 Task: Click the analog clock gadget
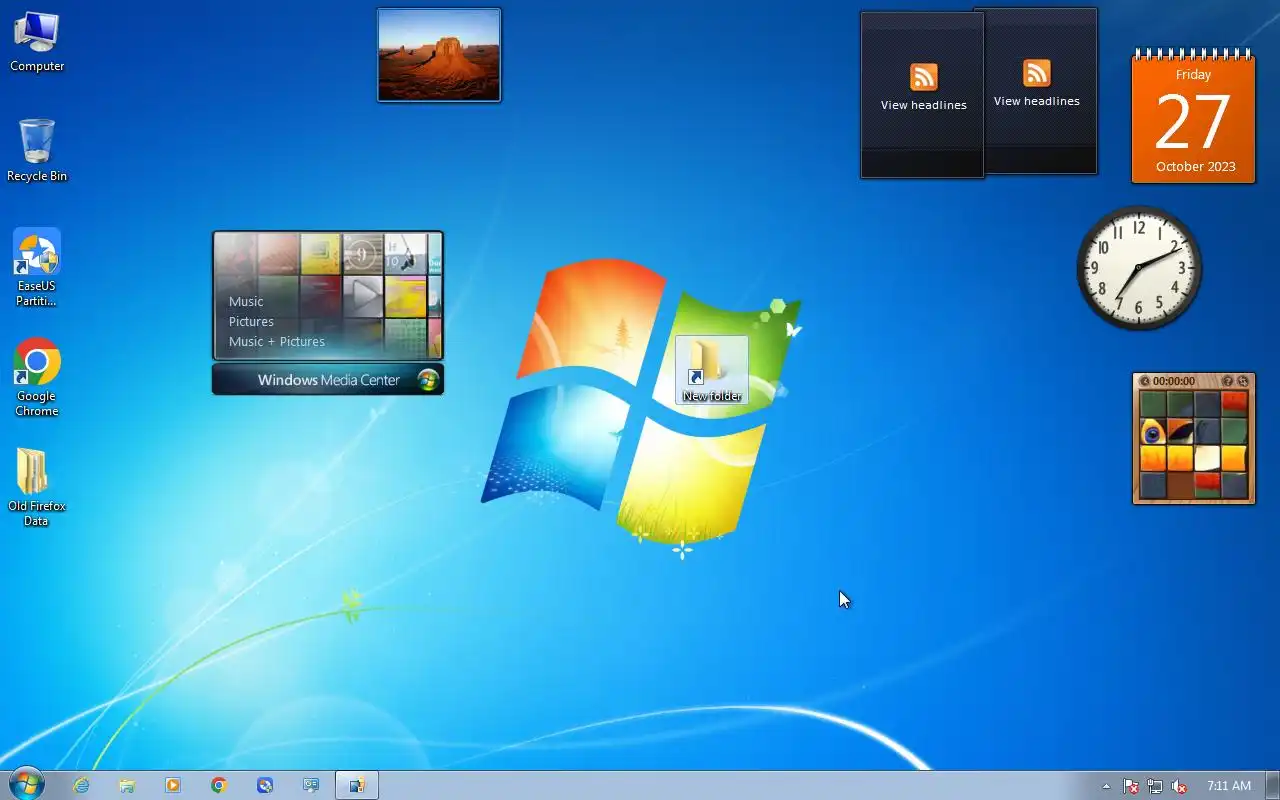click(1139, 268)
